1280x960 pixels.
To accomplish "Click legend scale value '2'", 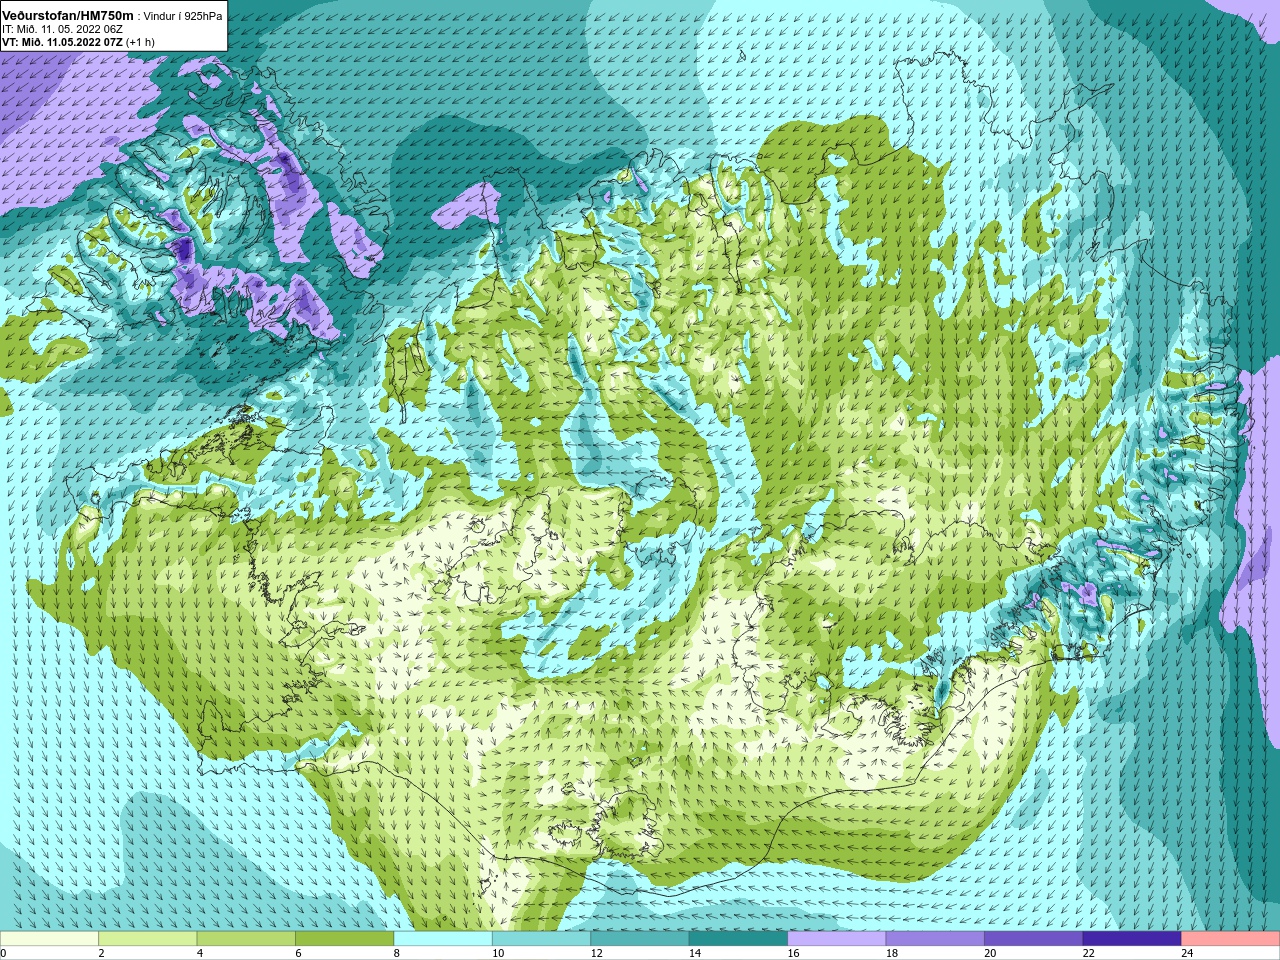I will pos(101,953).
